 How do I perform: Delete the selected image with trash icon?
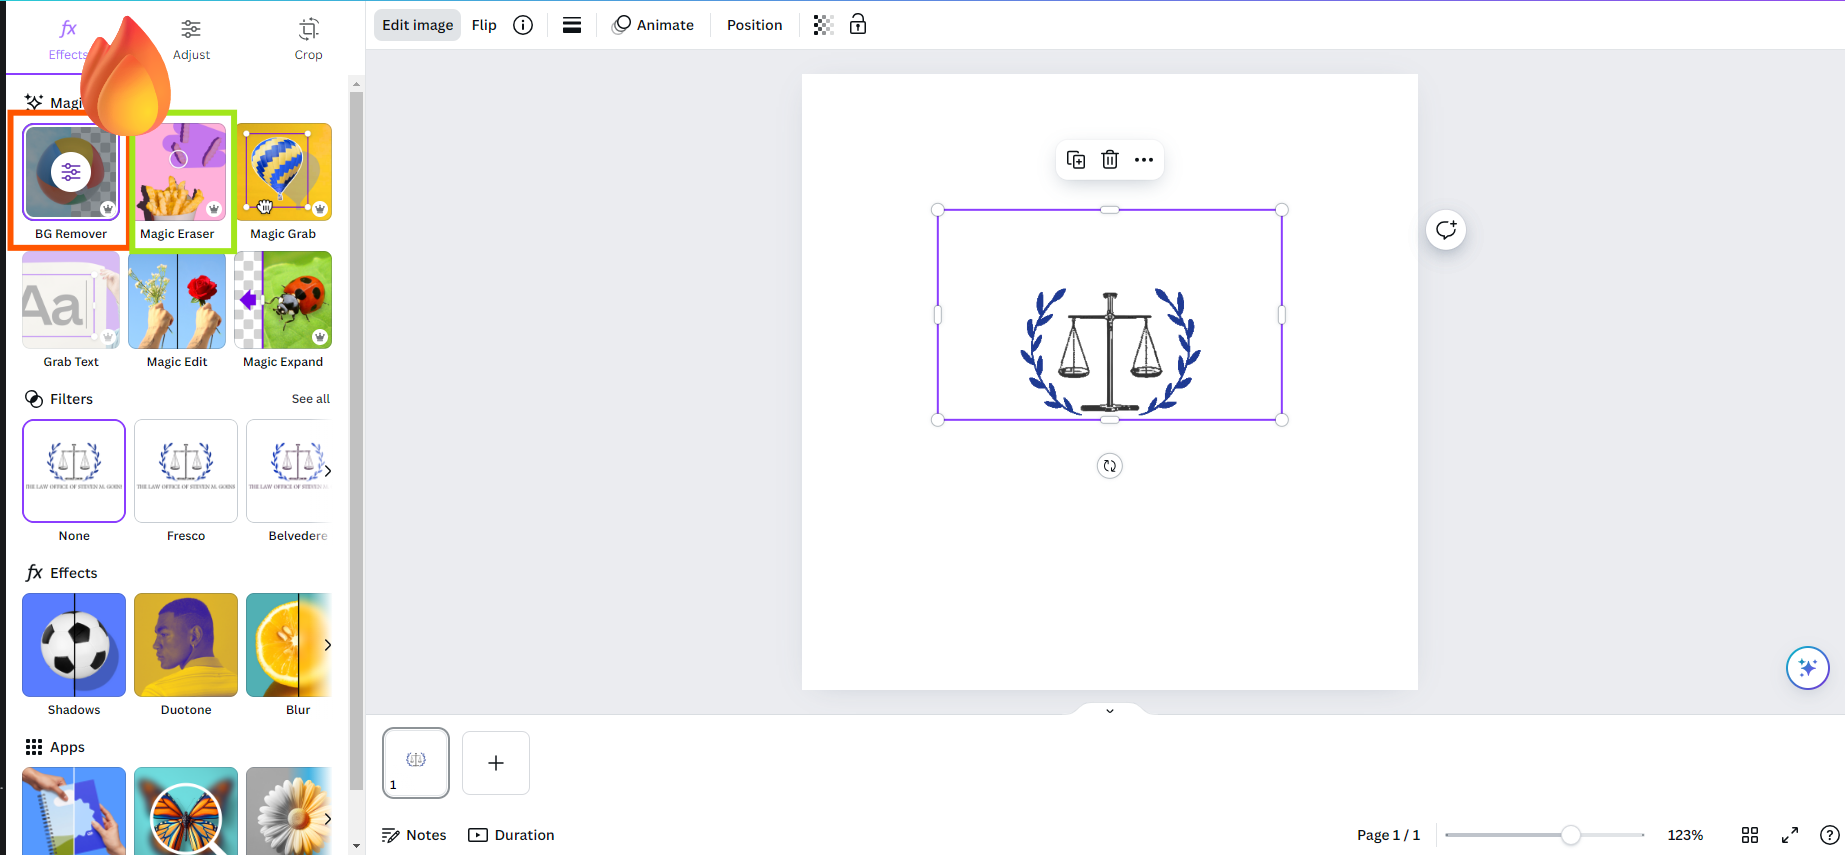pyautogui.click(x=1110, y=160)
